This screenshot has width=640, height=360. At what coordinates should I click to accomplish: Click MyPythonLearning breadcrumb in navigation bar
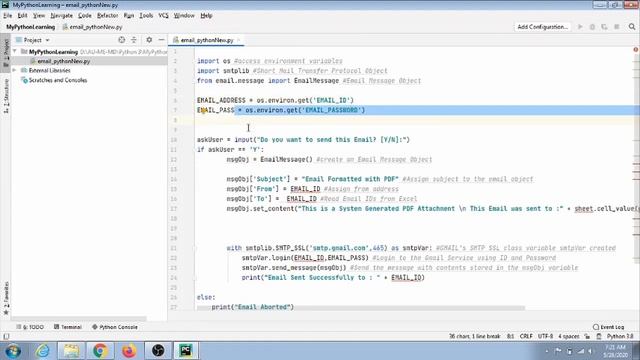[31, 27]
